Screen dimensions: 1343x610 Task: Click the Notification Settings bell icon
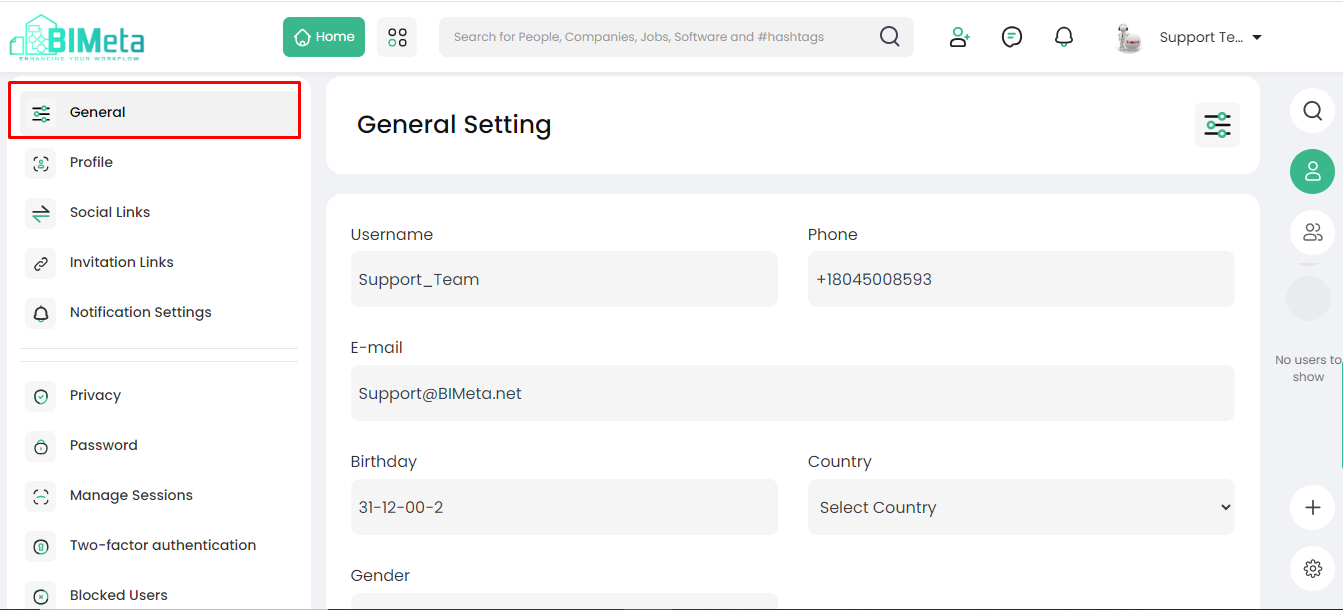(41, 313)
